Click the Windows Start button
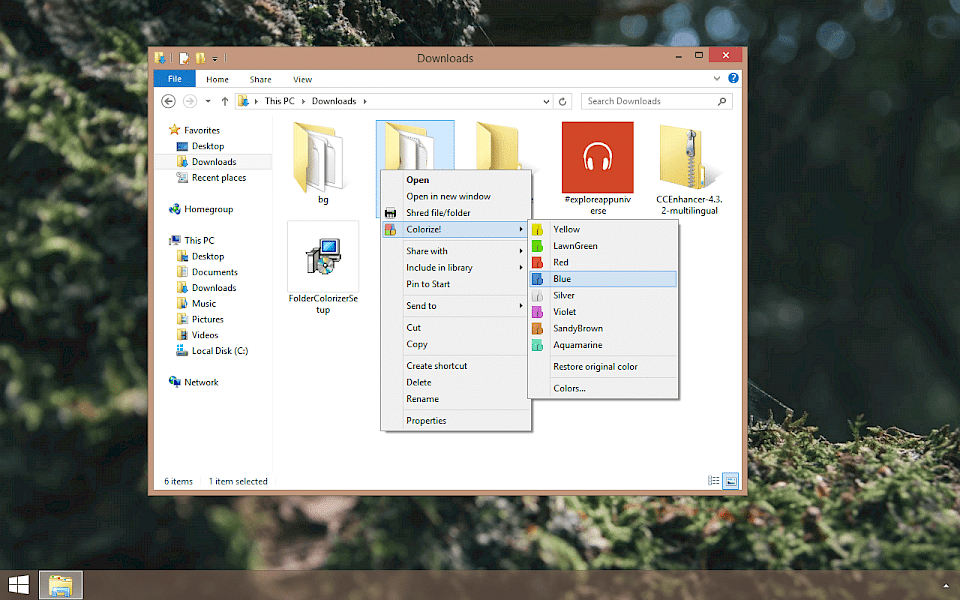 point(18,585)
